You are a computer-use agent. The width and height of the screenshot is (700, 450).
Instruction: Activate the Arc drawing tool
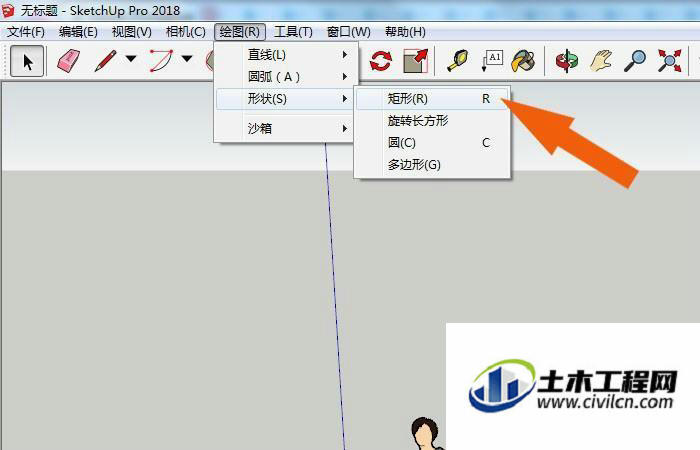161,61
